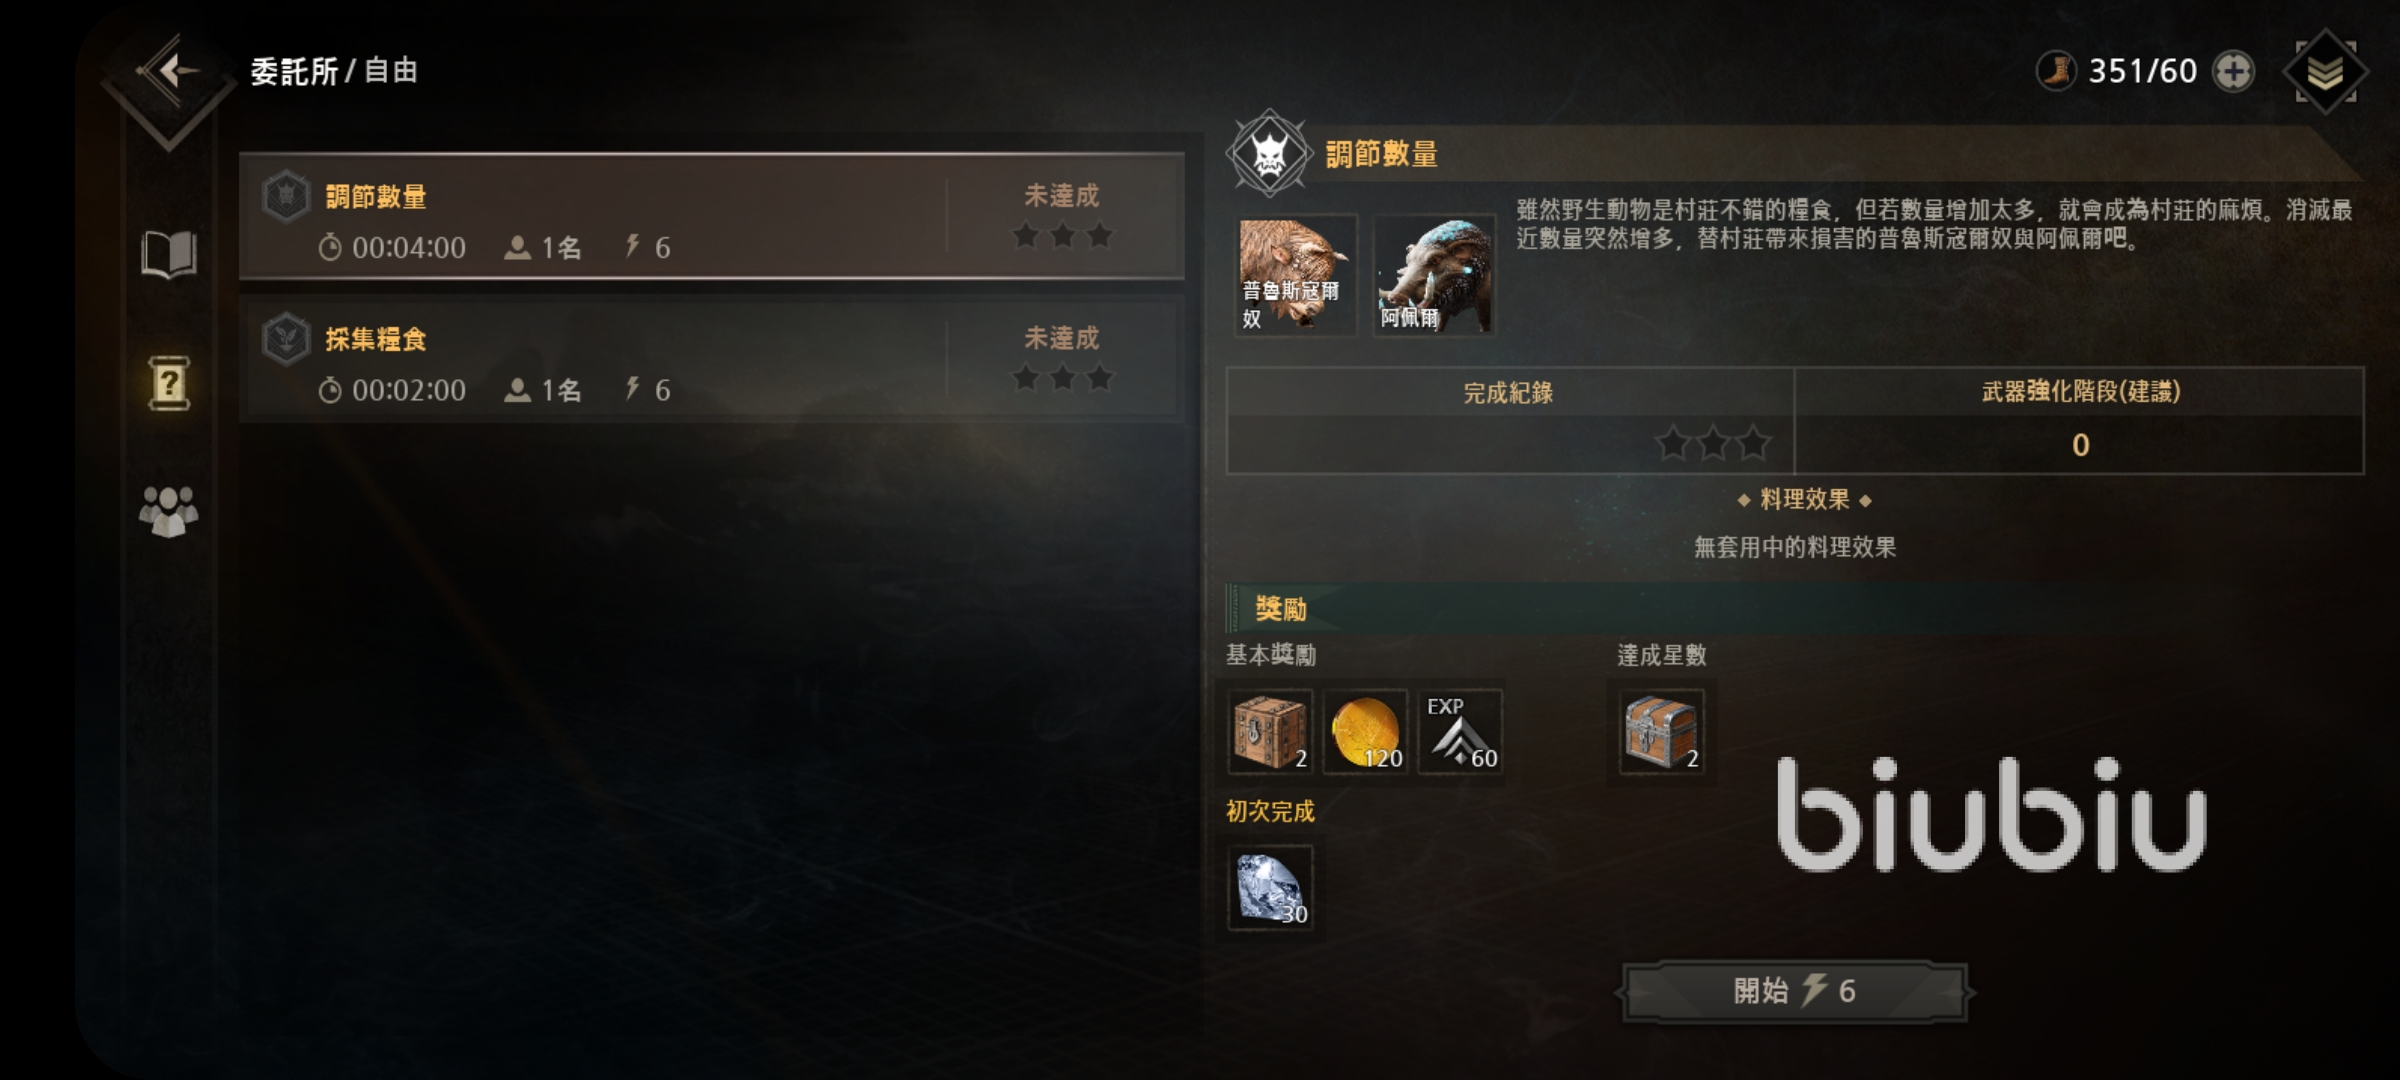
Task: Start the quest with 開始 button
Action: pos(1795,991)
